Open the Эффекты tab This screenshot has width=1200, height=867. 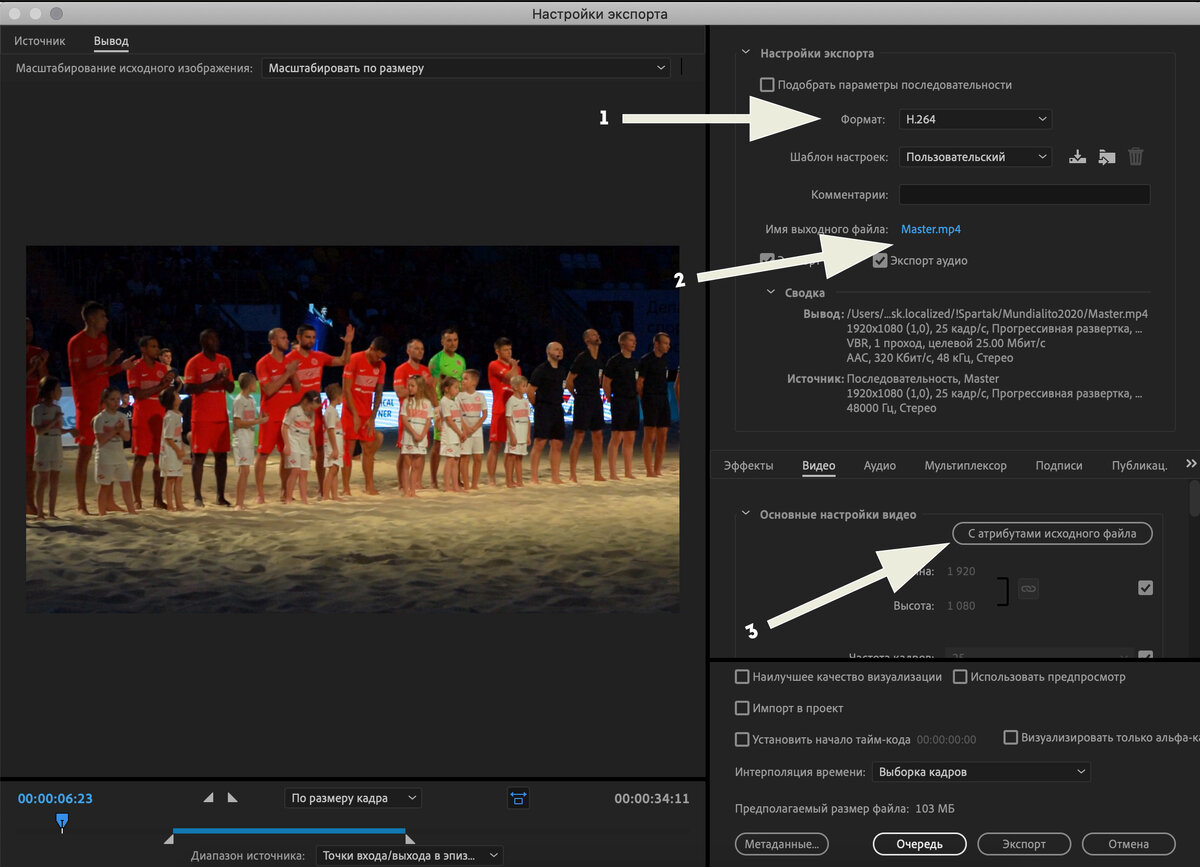click(x=749, y=465)
